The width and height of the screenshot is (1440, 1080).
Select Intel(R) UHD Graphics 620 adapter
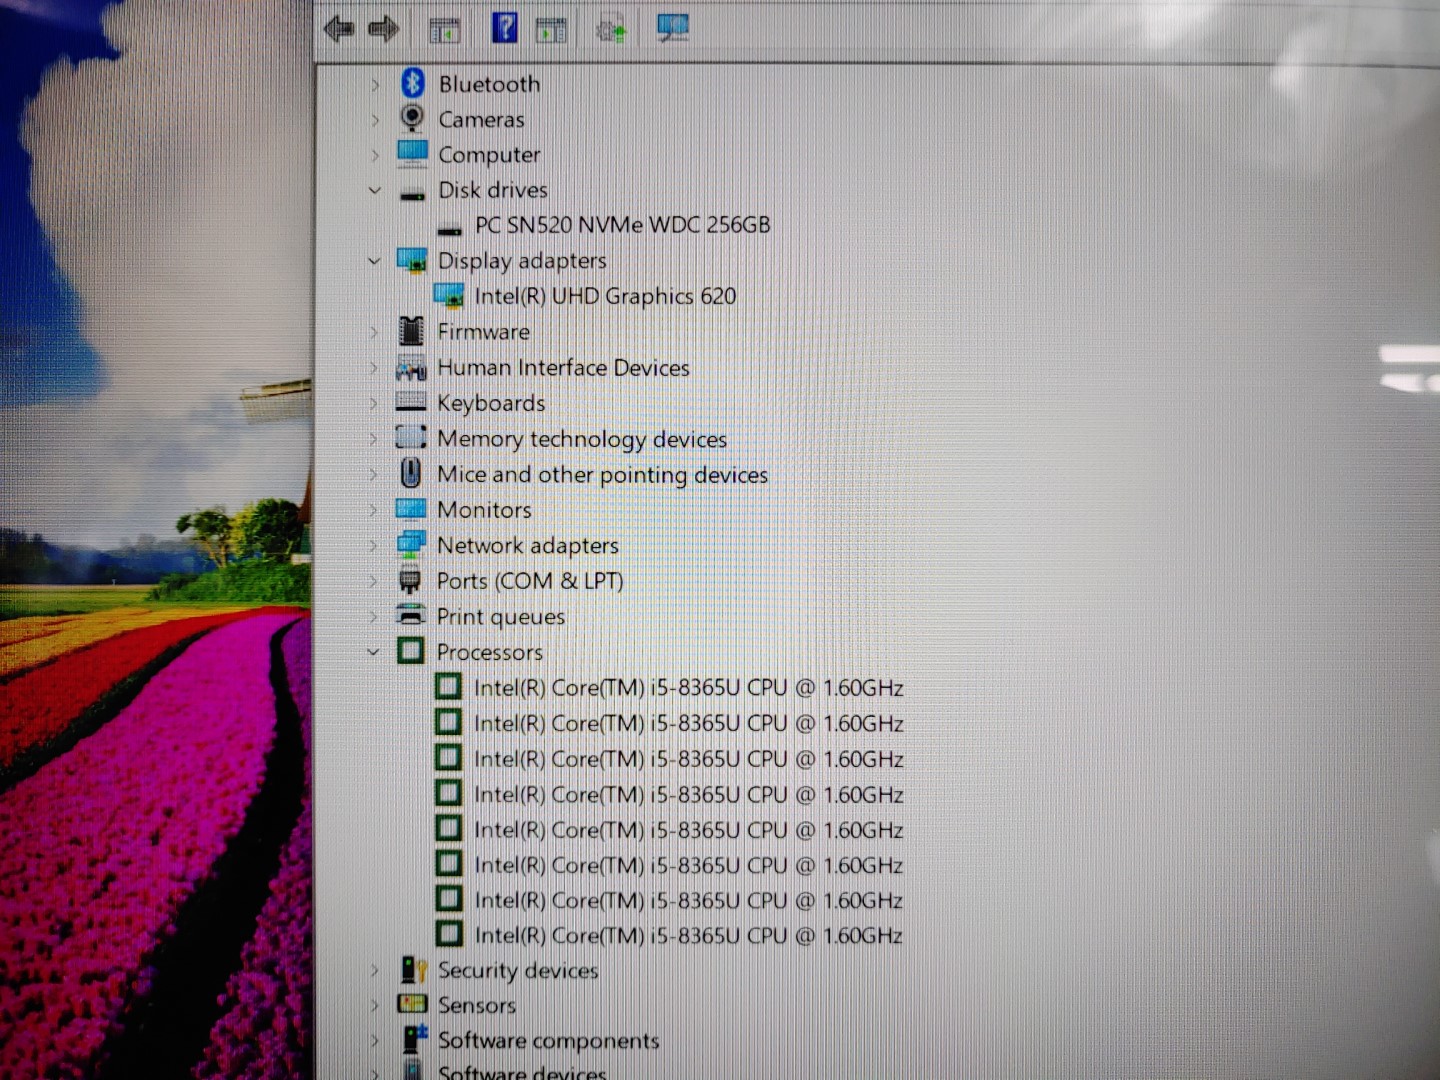point(605,296)
